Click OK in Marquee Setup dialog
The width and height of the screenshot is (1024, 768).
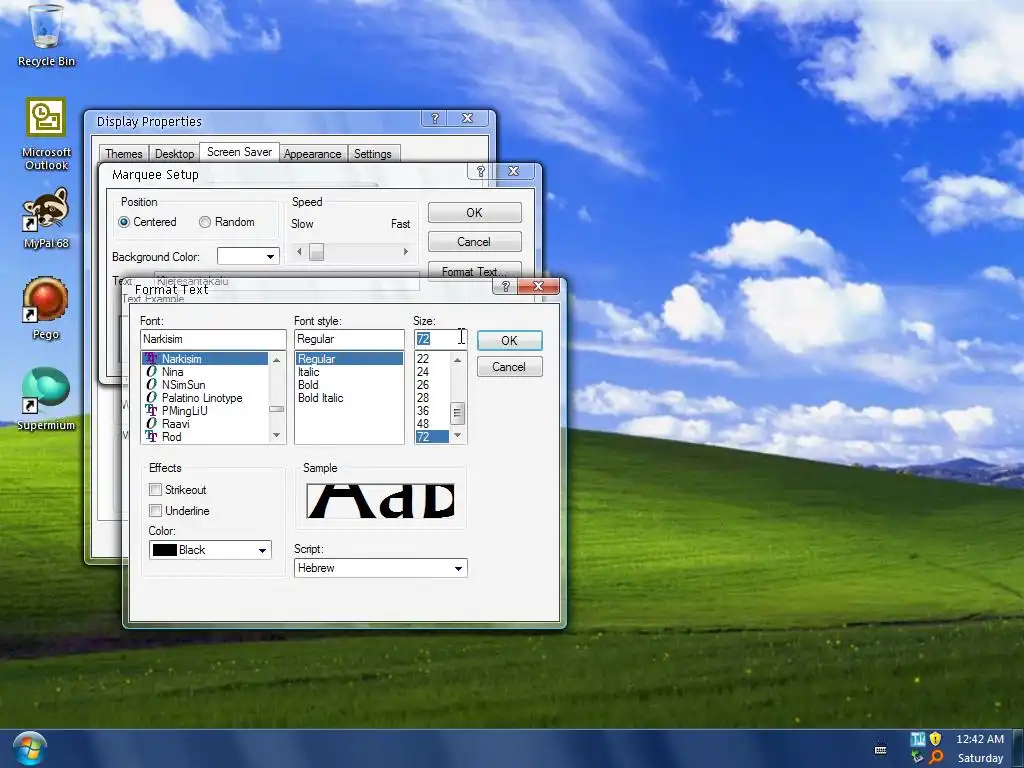[x=475, y=213]
